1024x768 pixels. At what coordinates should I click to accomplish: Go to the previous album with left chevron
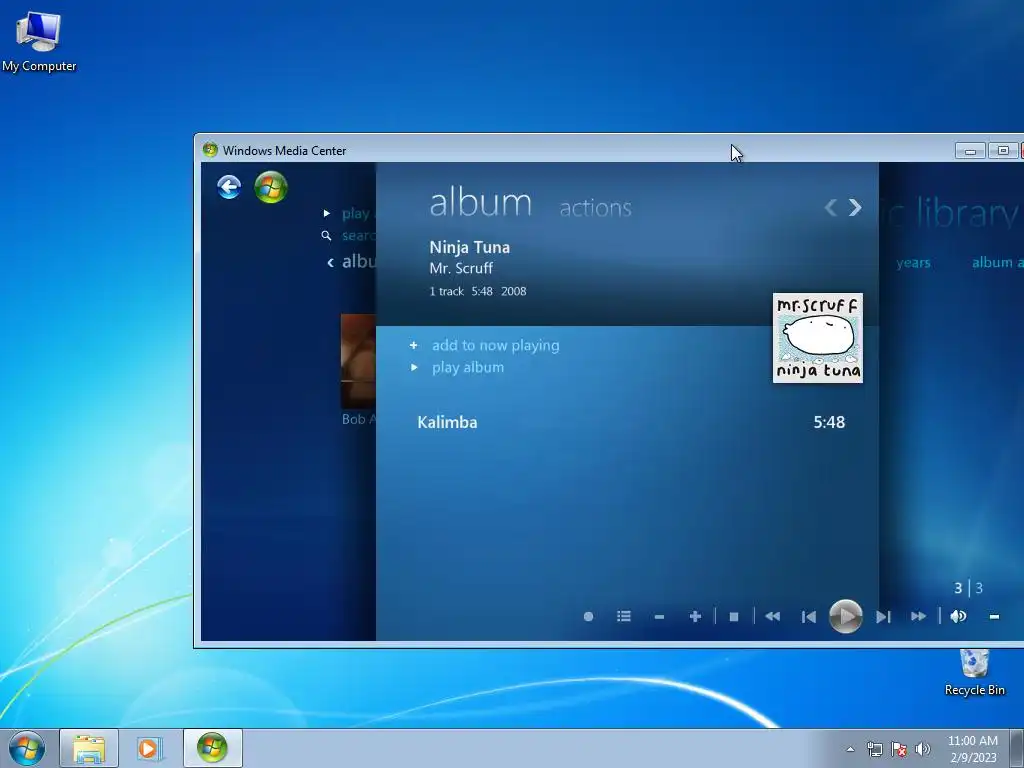point(830,208)
